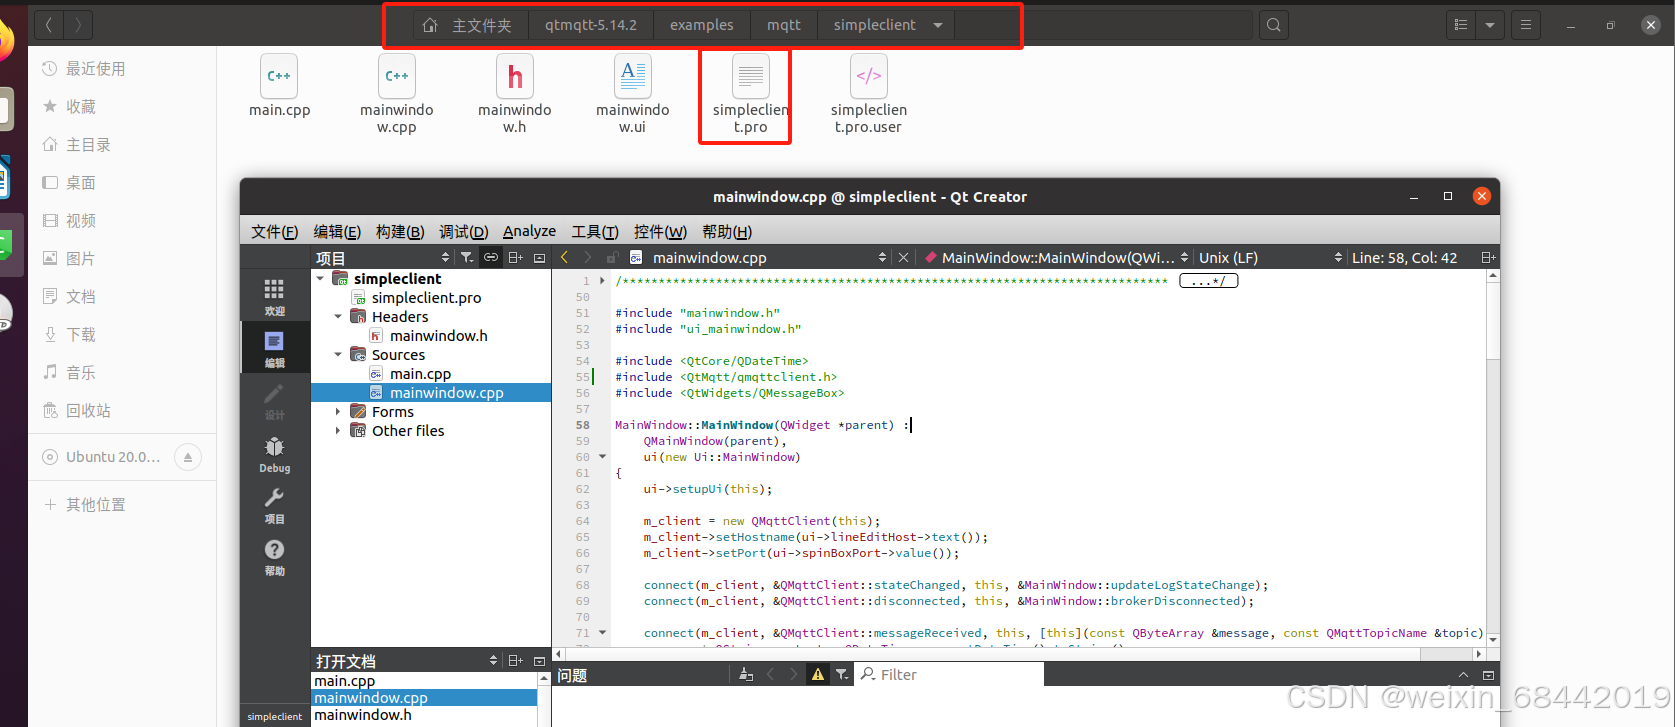The image size is (1675, 727).
Task: Open the 控件(W) menu
Action: (x=660, y=231)
